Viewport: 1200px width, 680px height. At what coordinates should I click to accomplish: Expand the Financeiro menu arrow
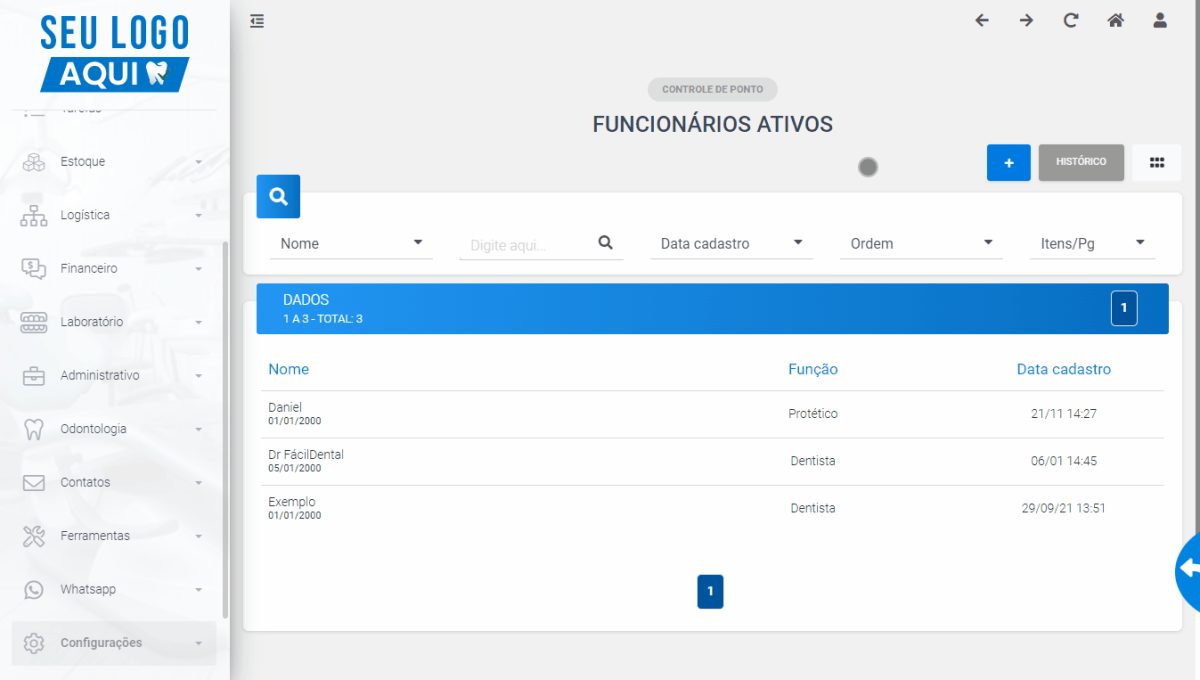click(x=198, y=269)
